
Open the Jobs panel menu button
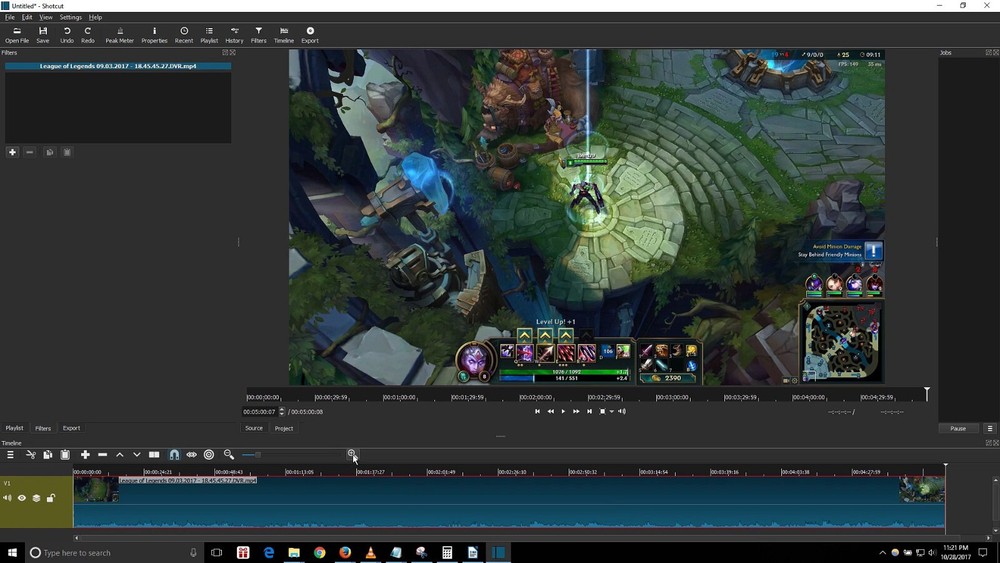click(x=990, y=428)
